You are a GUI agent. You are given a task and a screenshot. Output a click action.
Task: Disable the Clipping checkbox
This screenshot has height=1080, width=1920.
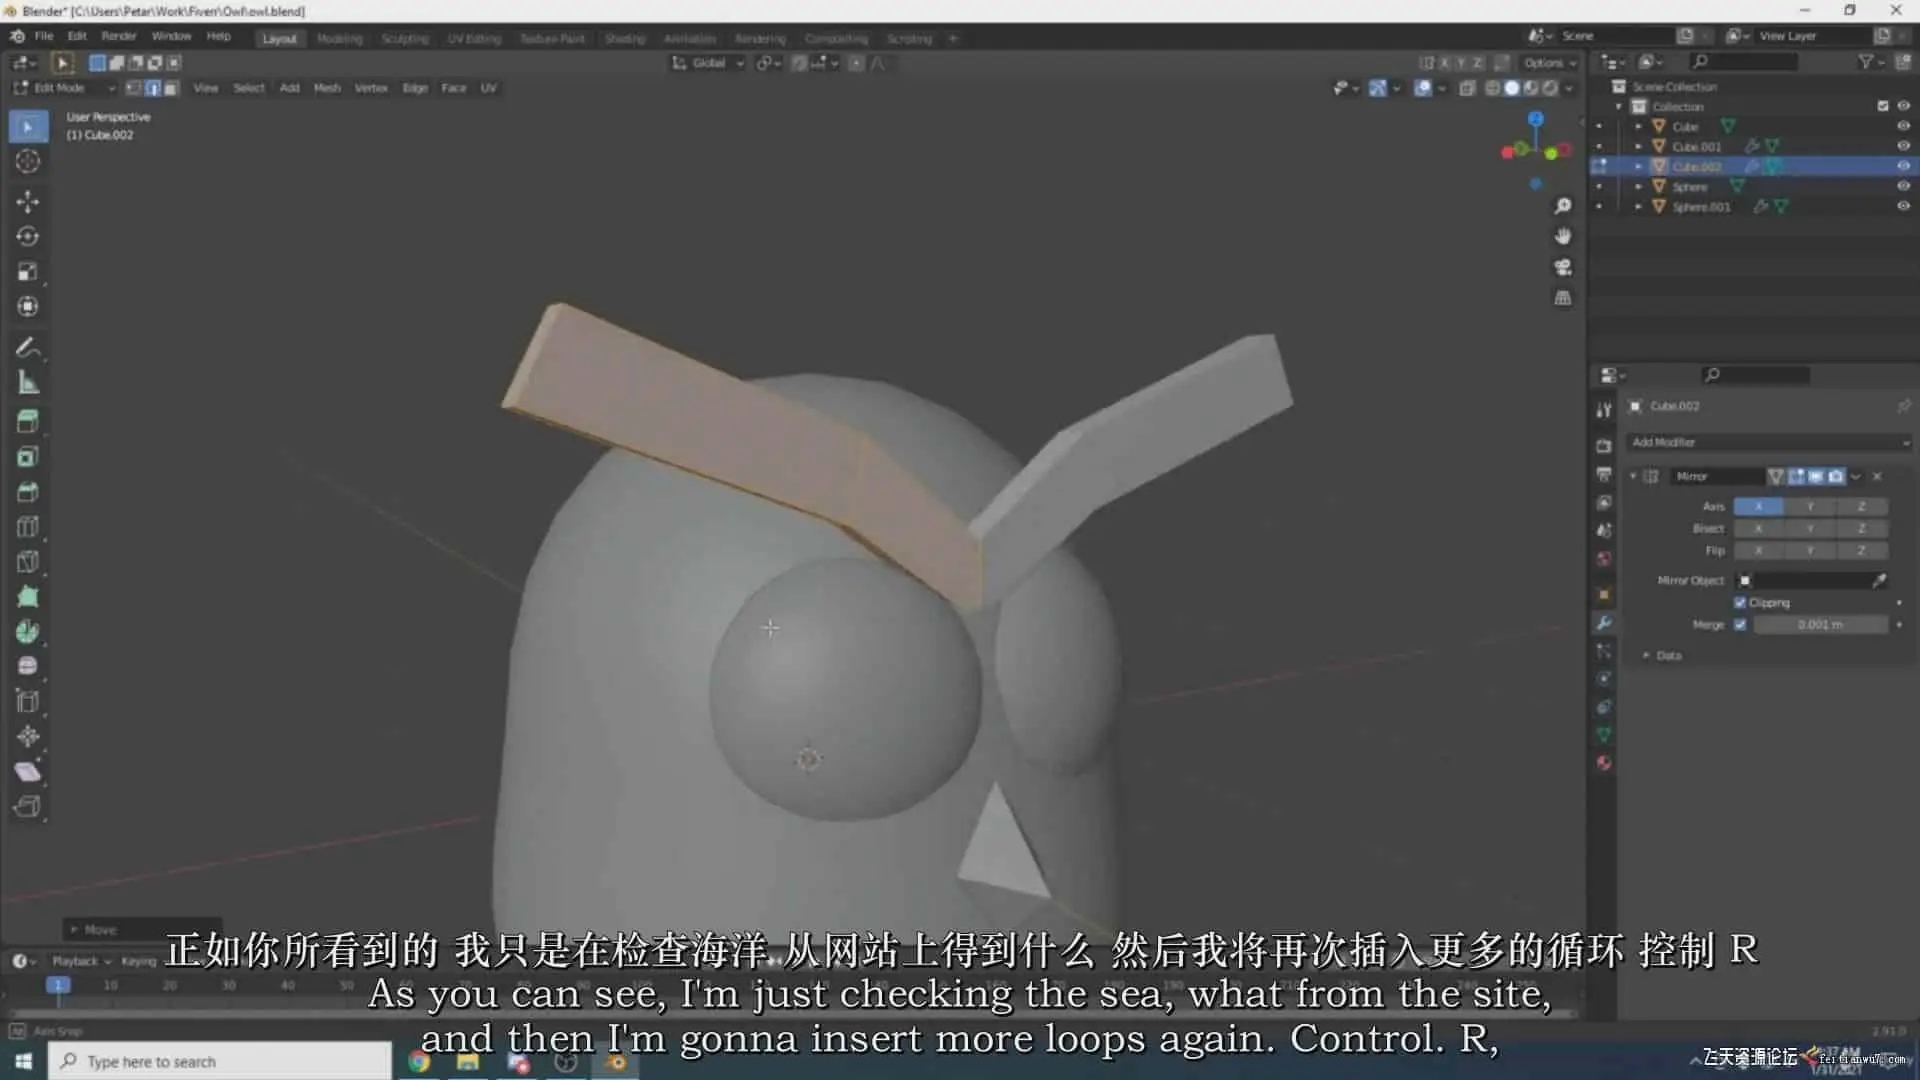[1740, 603]
